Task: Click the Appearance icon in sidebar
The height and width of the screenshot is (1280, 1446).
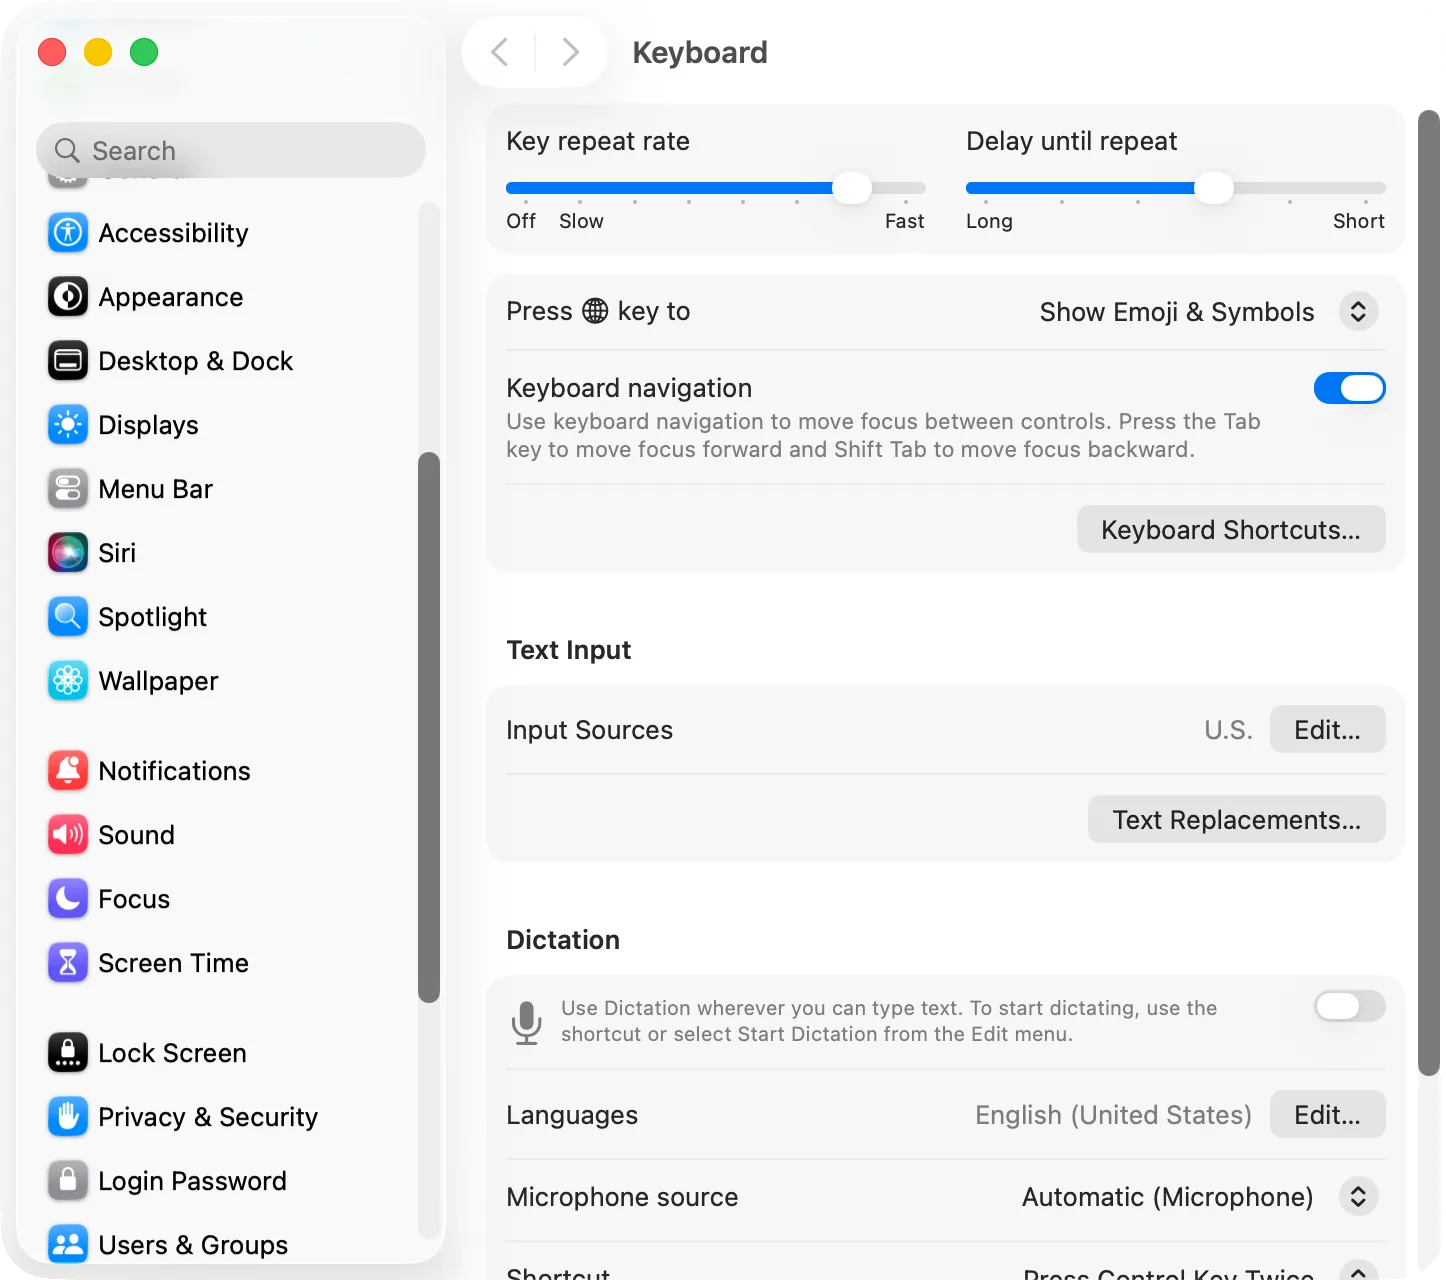Action: (68, 297)
